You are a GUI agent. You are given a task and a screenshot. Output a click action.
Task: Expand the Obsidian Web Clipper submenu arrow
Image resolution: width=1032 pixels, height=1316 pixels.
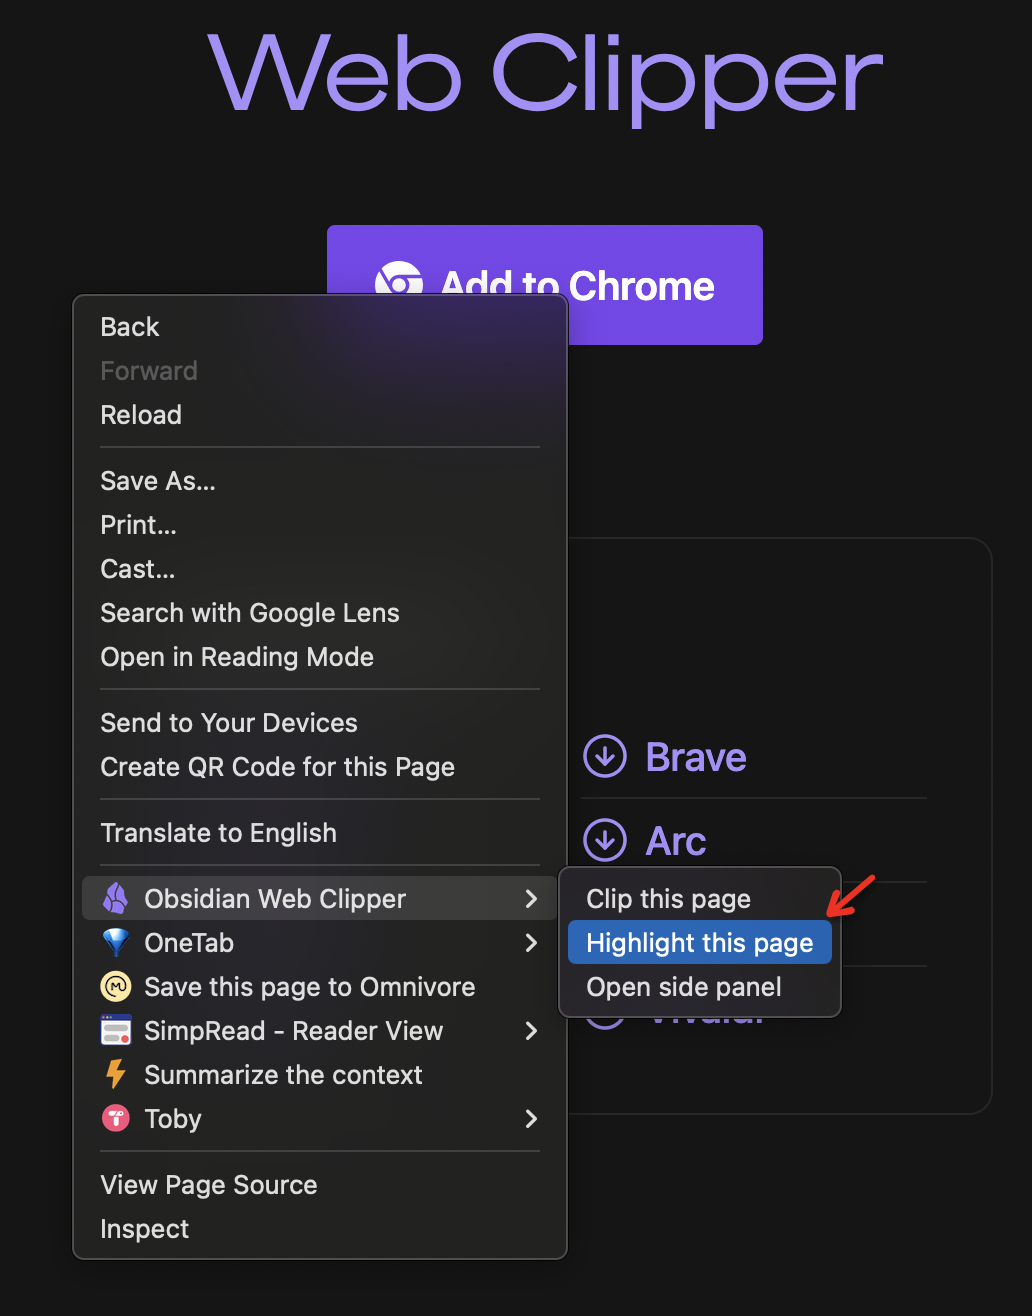(x=531, y=899)
